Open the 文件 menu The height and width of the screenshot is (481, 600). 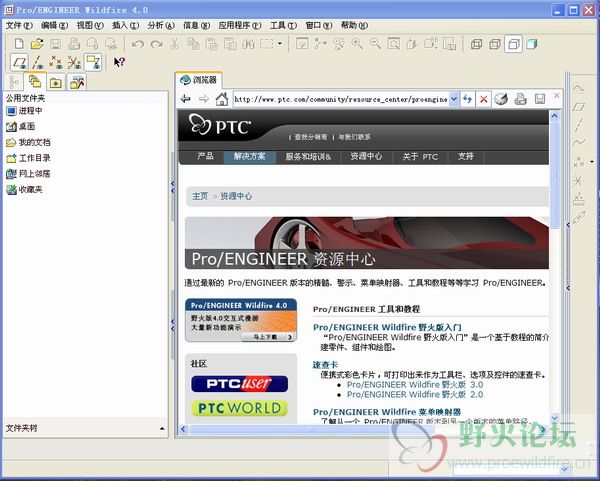[x=19, y=25]
